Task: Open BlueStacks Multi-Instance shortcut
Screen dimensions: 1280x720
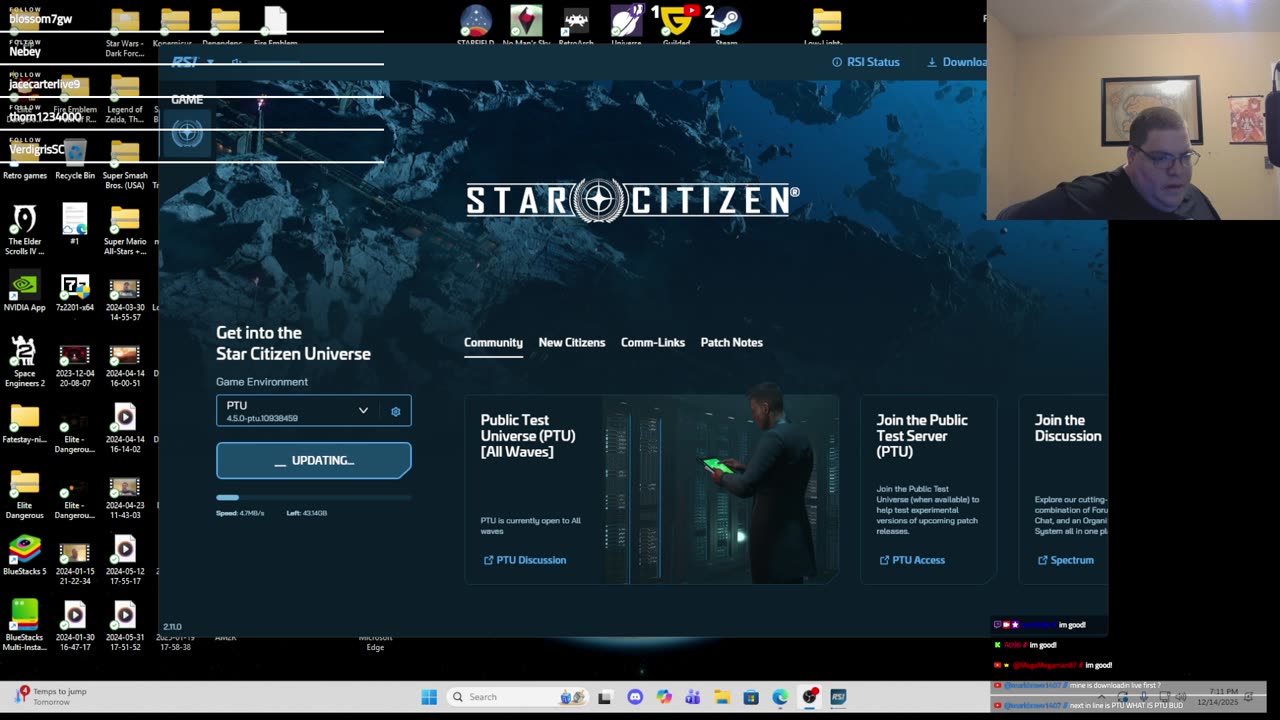Action: click(x=25, y=625)
